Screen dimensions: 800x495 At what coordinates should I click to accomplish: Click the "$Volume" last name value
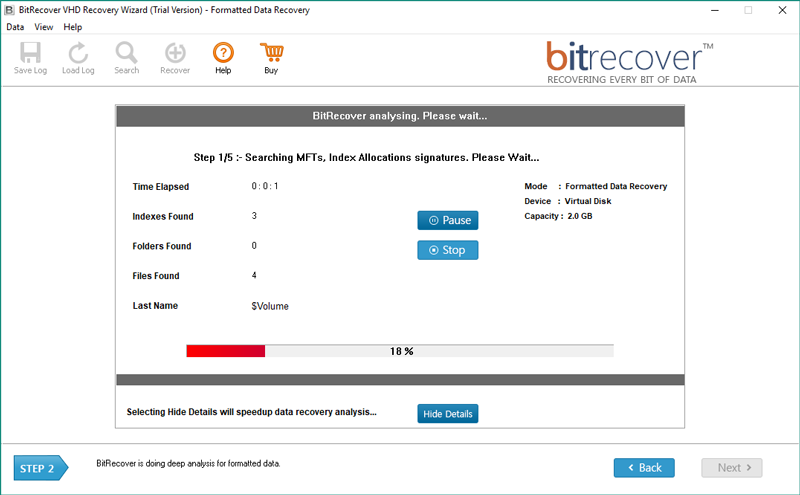(270, 306)
